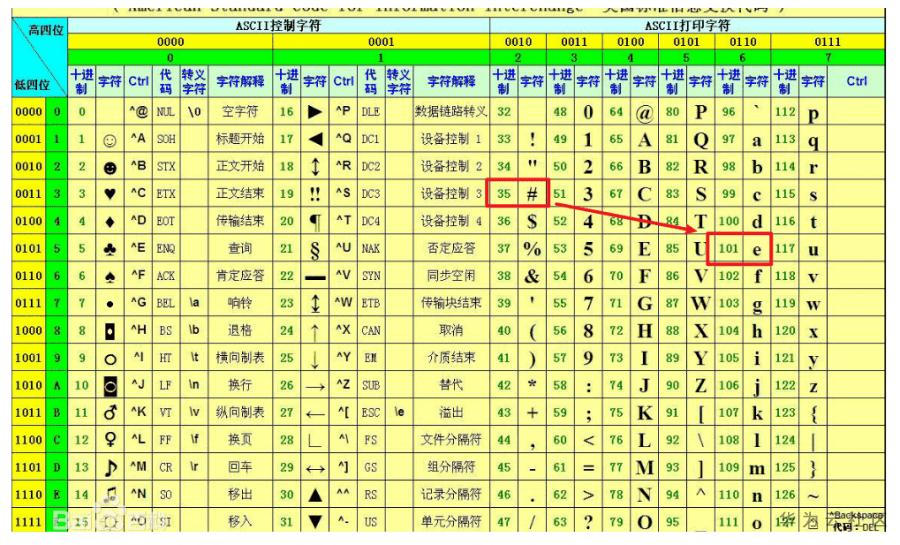
Task: Click the uppercase W character cell
Action: point(701,303)
